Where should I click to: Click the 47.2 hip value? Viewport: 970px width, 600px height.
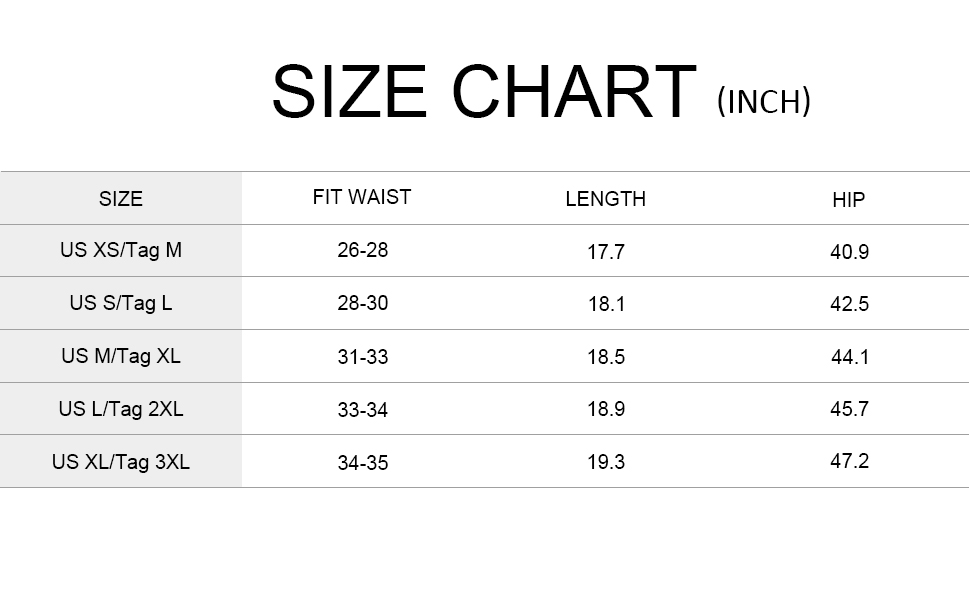coord(849,461)
